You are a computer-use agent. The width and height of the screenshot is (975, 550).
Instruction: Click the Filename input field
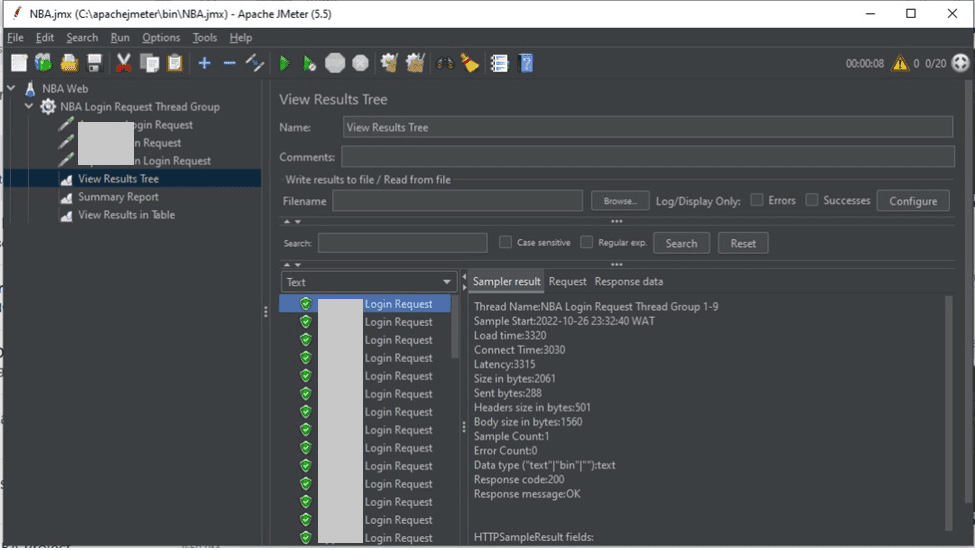point(457,201)
